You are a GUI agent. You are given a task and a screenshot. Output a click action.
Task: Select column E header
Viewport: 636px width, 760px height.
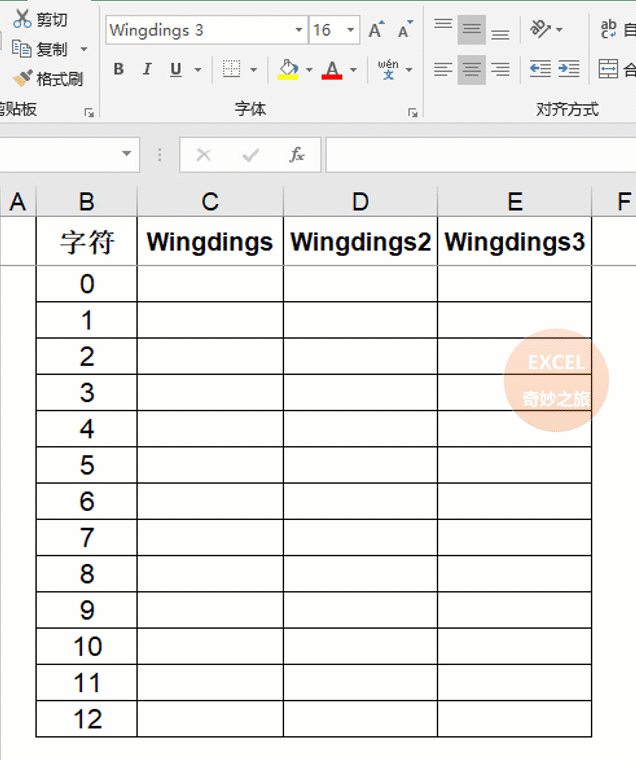[x=515, y=202]
